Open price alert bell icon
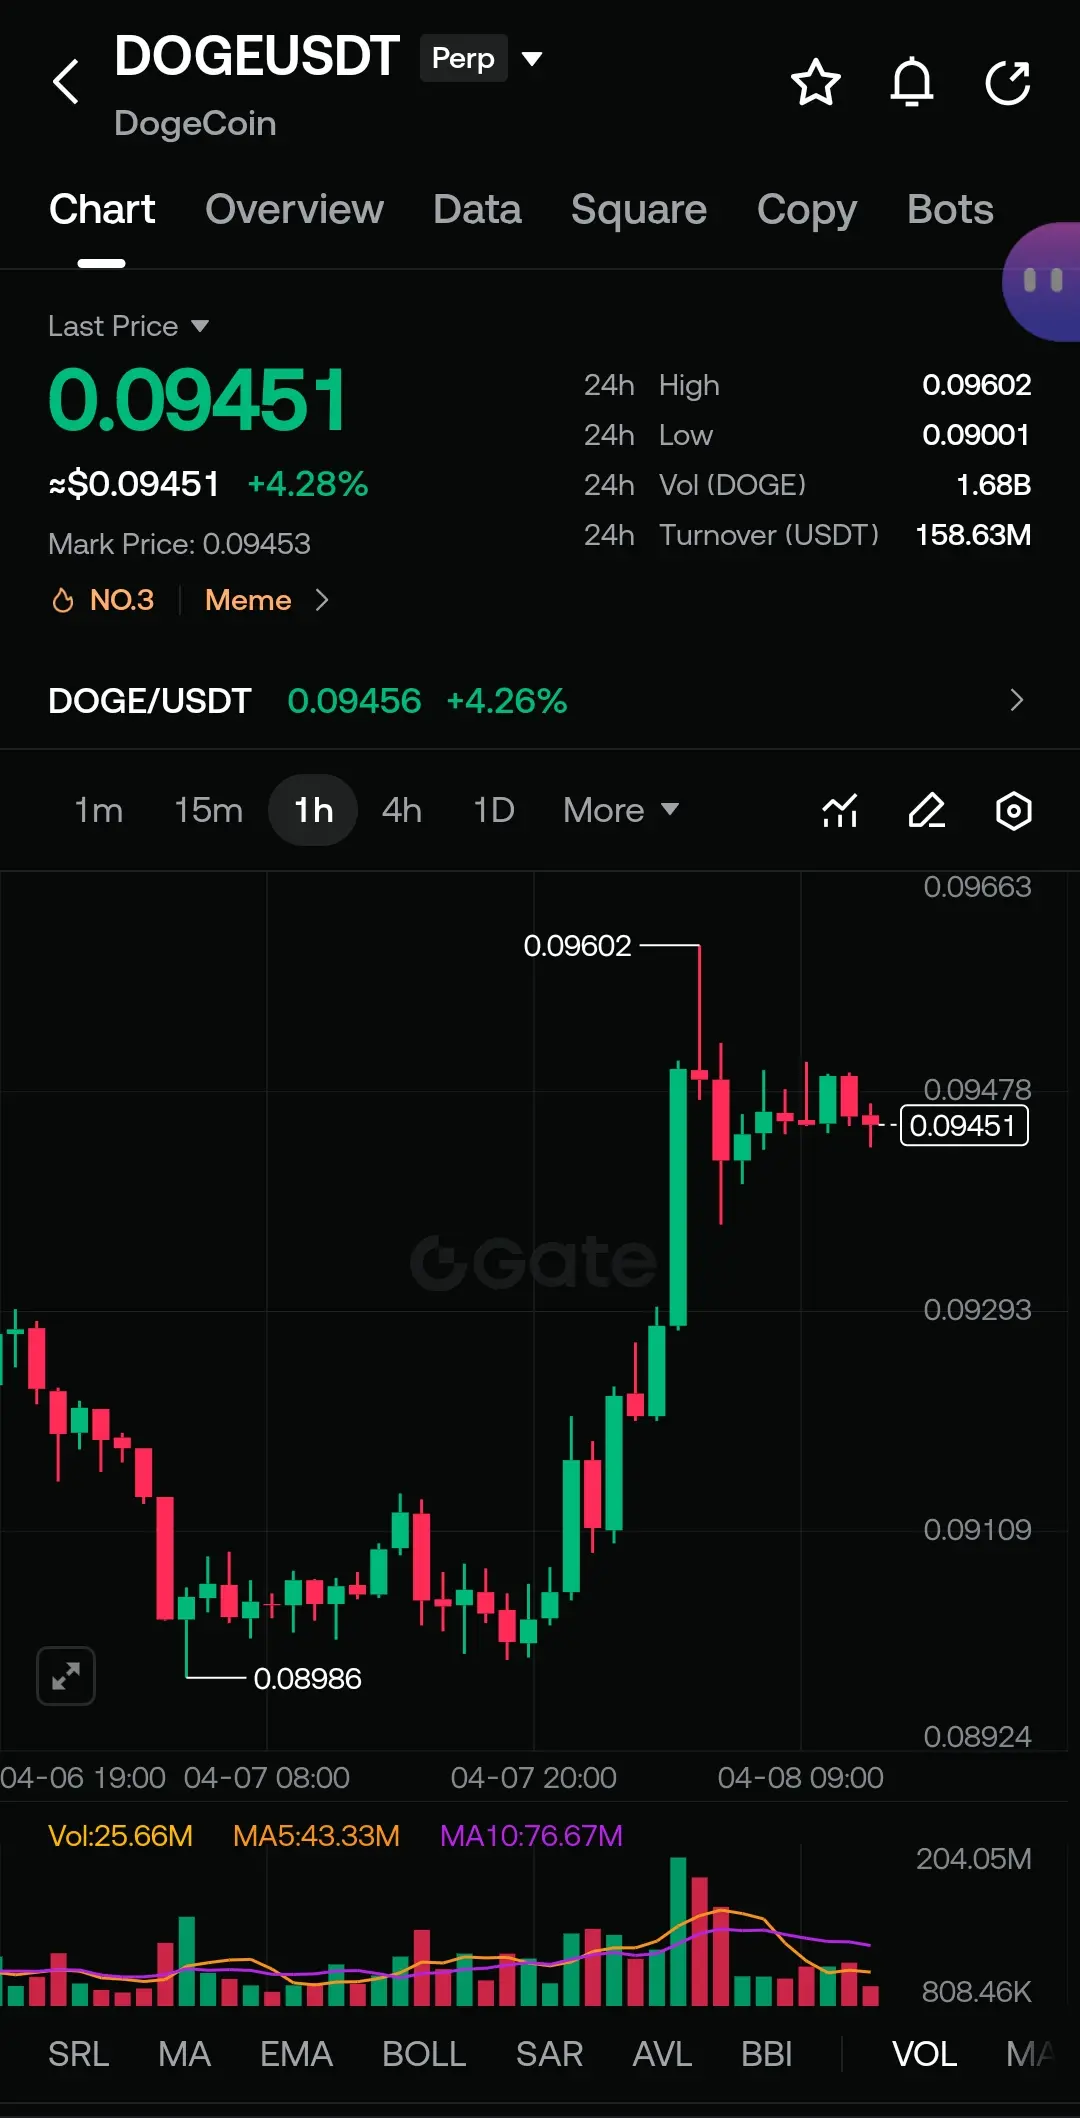 (x=912, y=82)
